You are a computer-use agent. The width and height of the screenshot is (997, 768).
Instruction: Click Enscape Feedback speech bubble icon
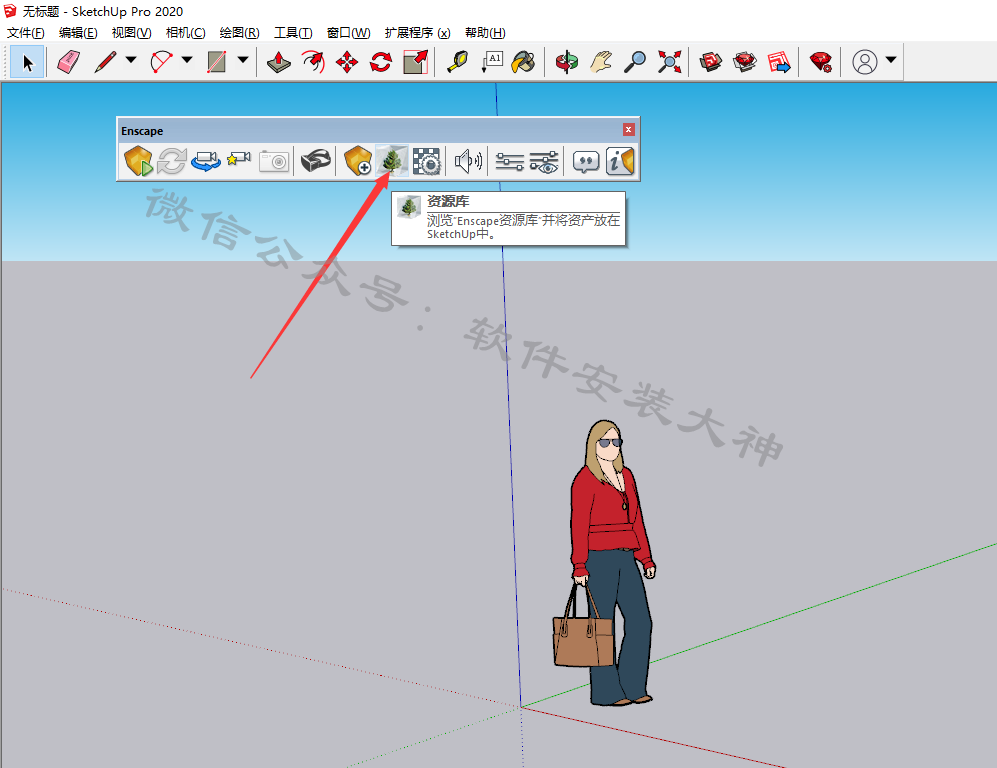(586, 161)
